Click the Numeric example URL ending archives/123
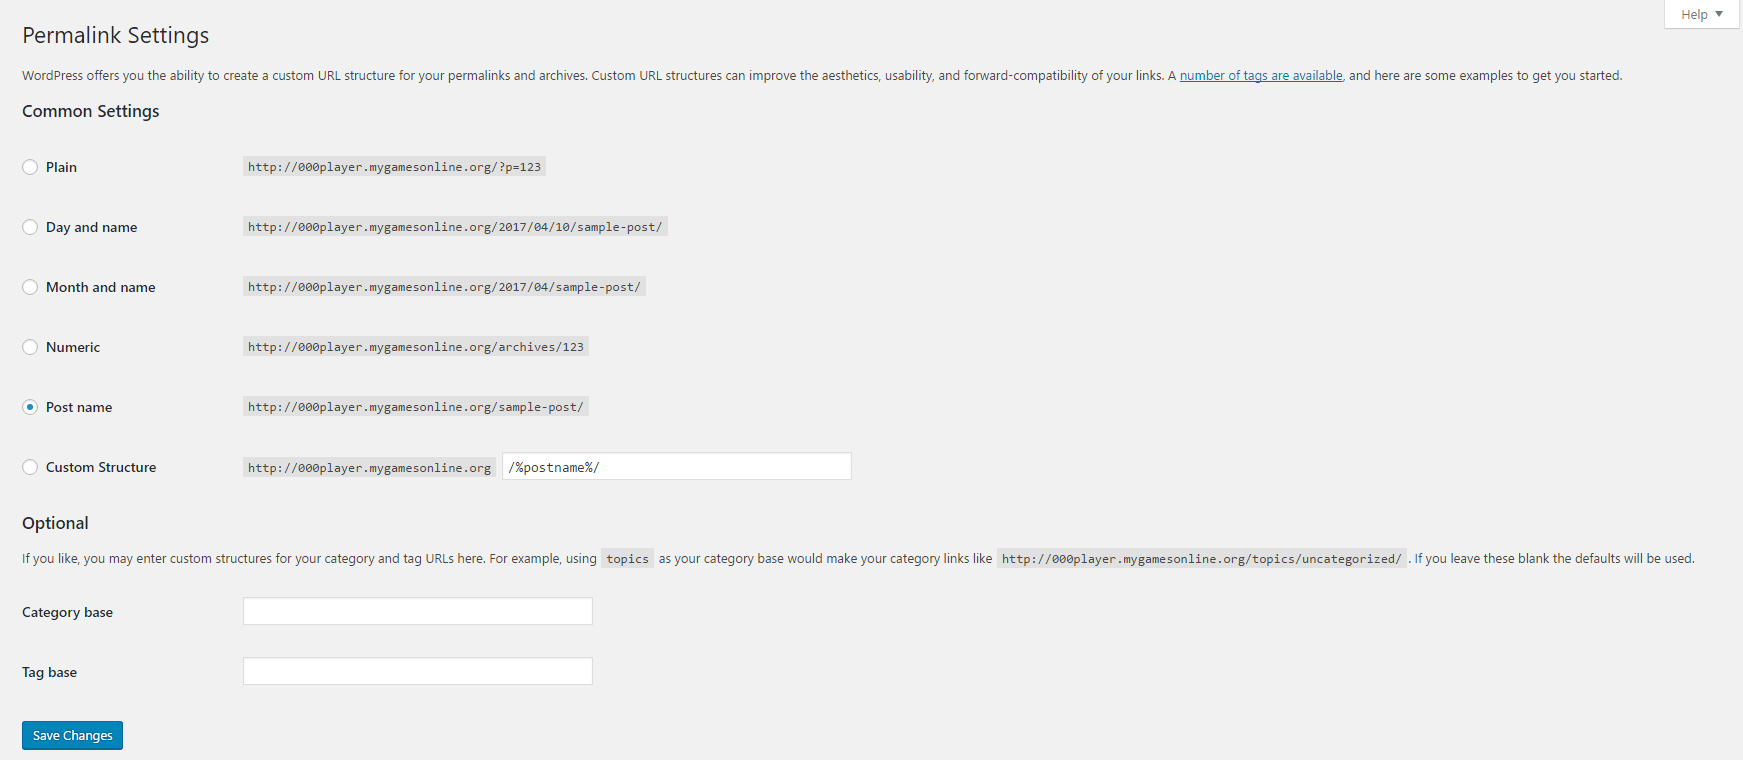 415,347
